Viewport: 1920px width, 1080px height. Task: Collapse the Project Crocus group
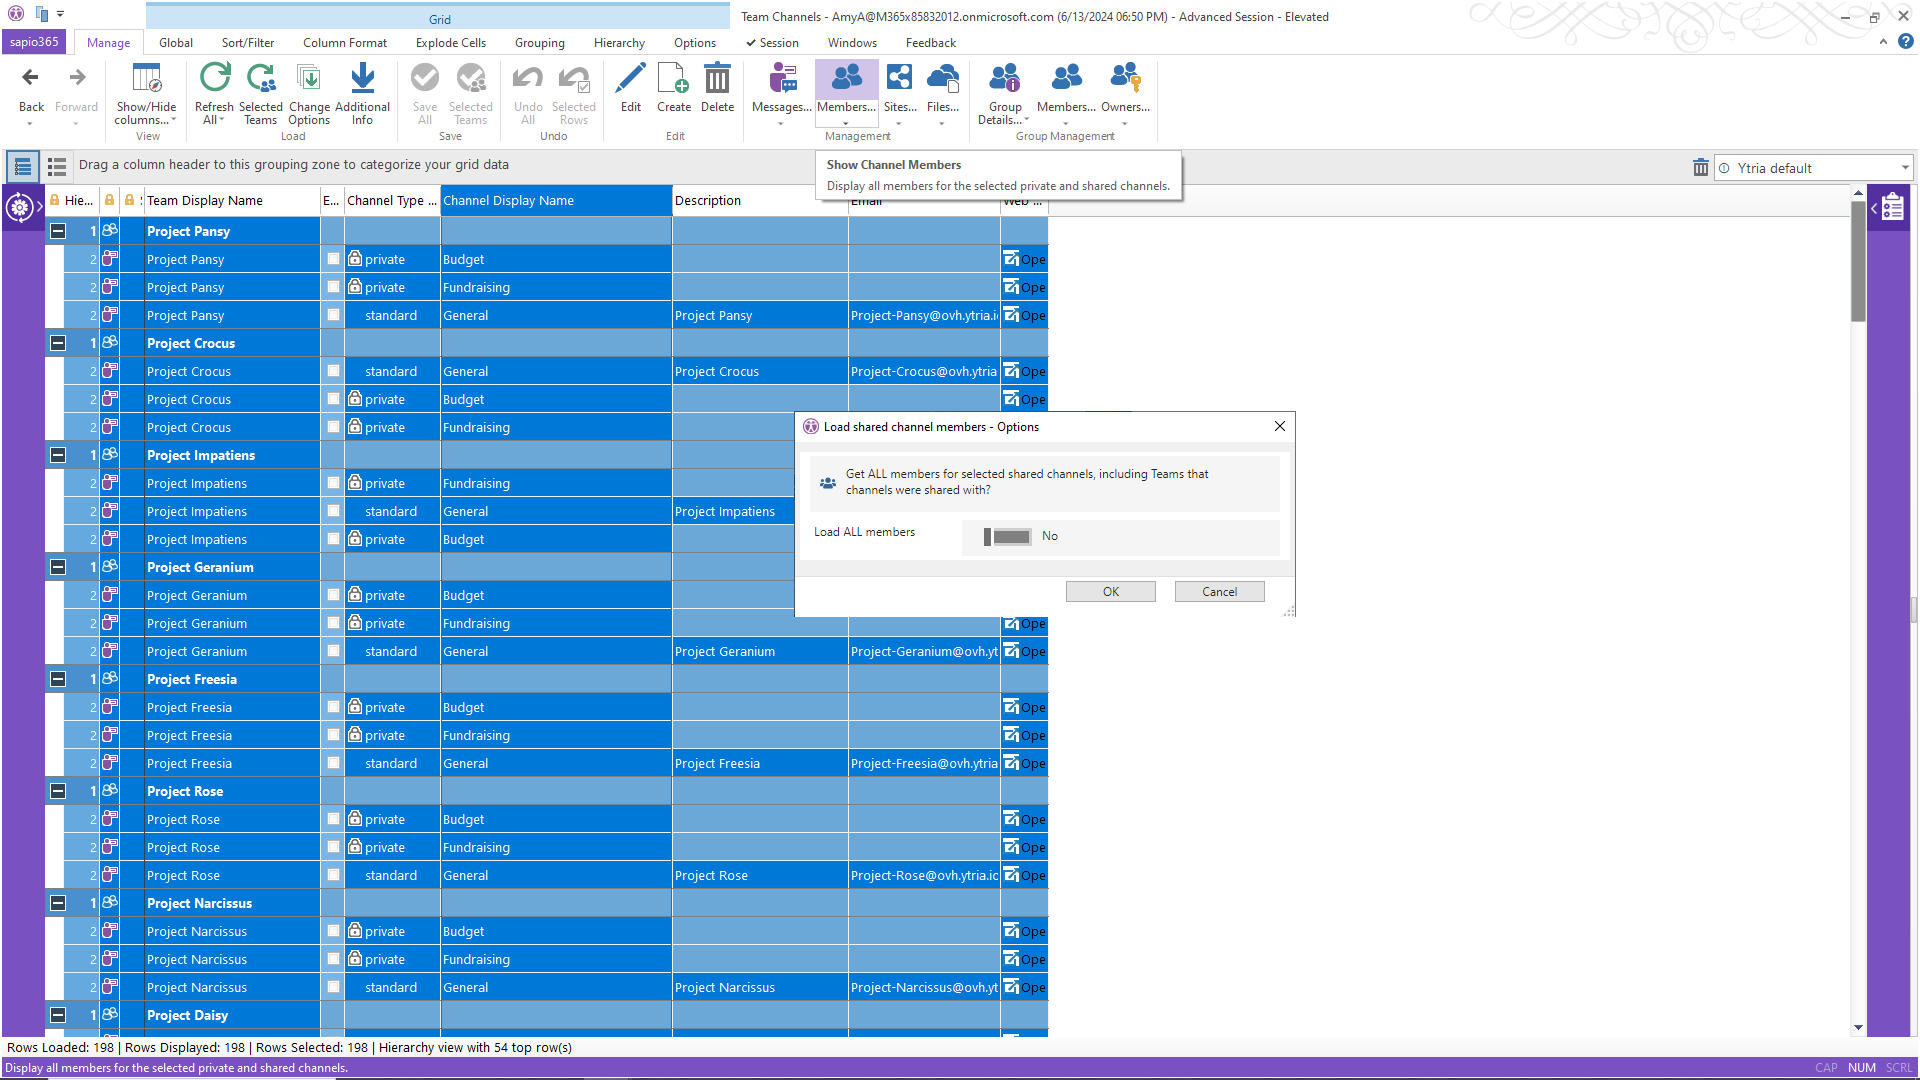point(58,343)
